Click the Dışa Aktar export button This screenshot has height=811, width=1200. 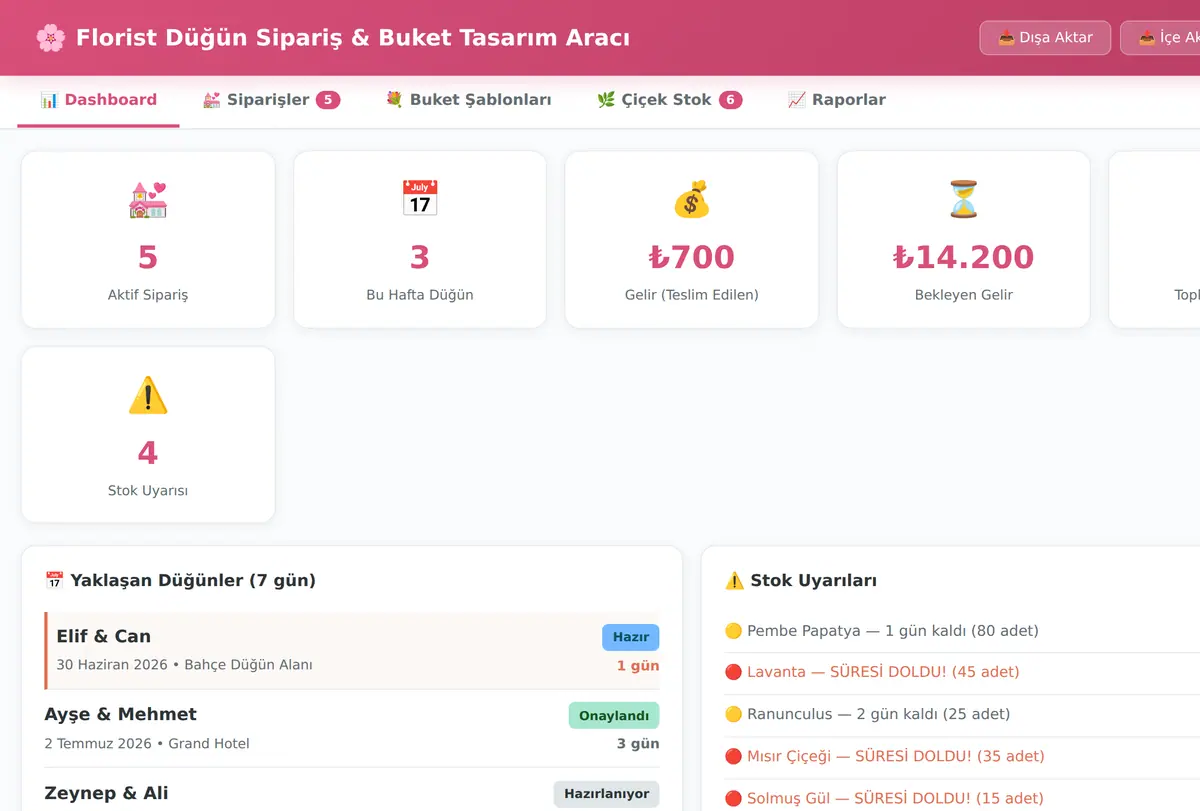click(x=1045, y=38)
